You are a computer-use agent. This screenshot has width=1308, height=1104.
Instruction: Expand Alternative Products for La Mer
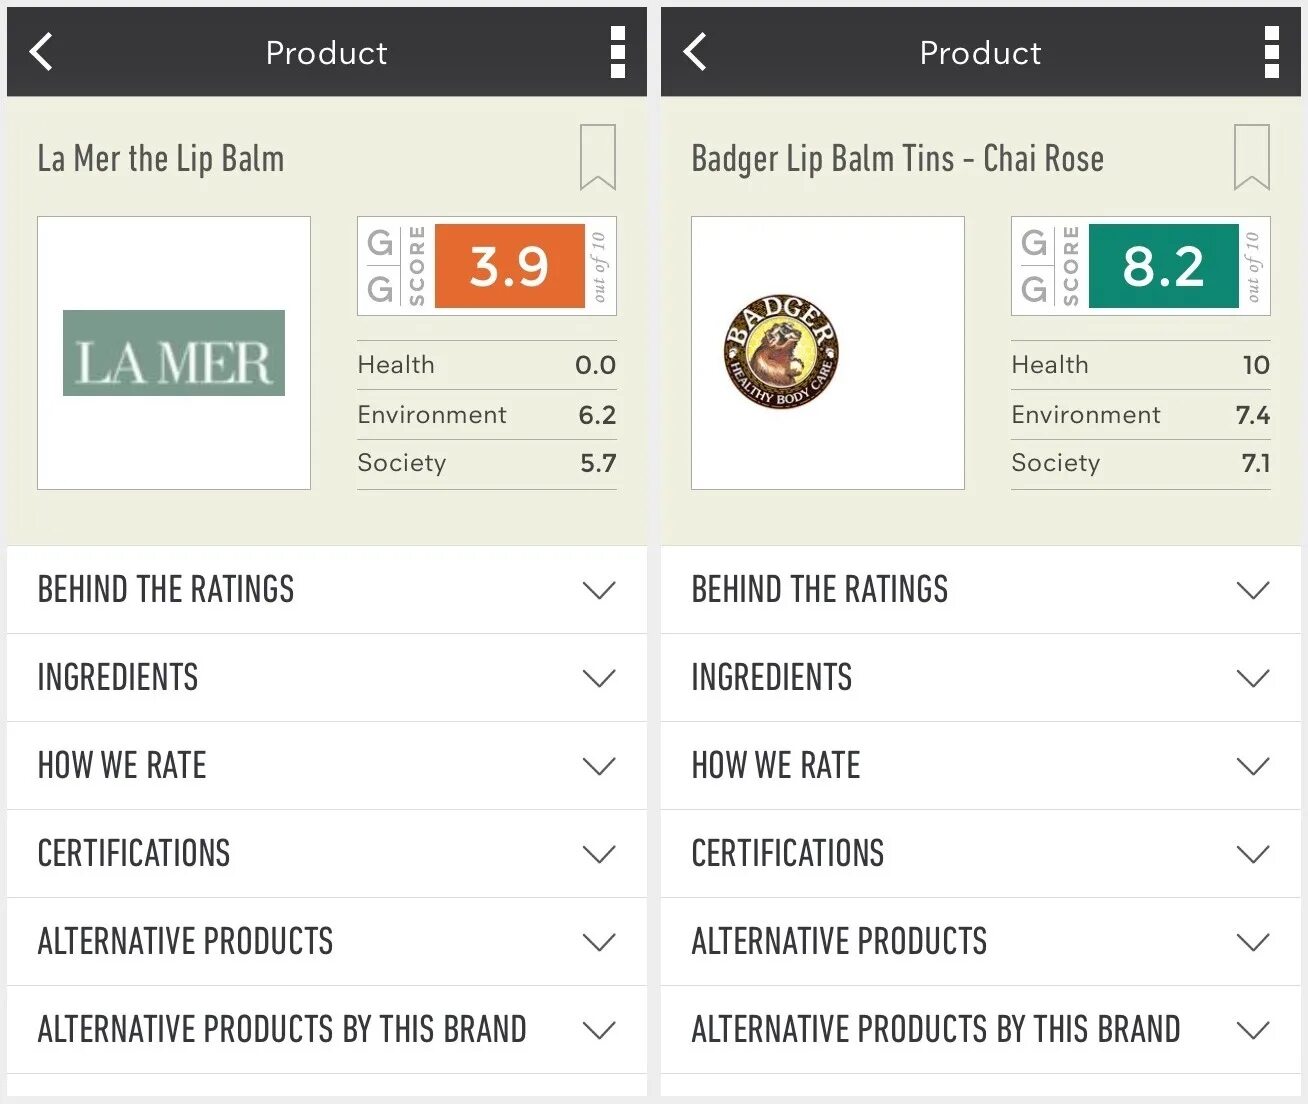coord(326,942)
